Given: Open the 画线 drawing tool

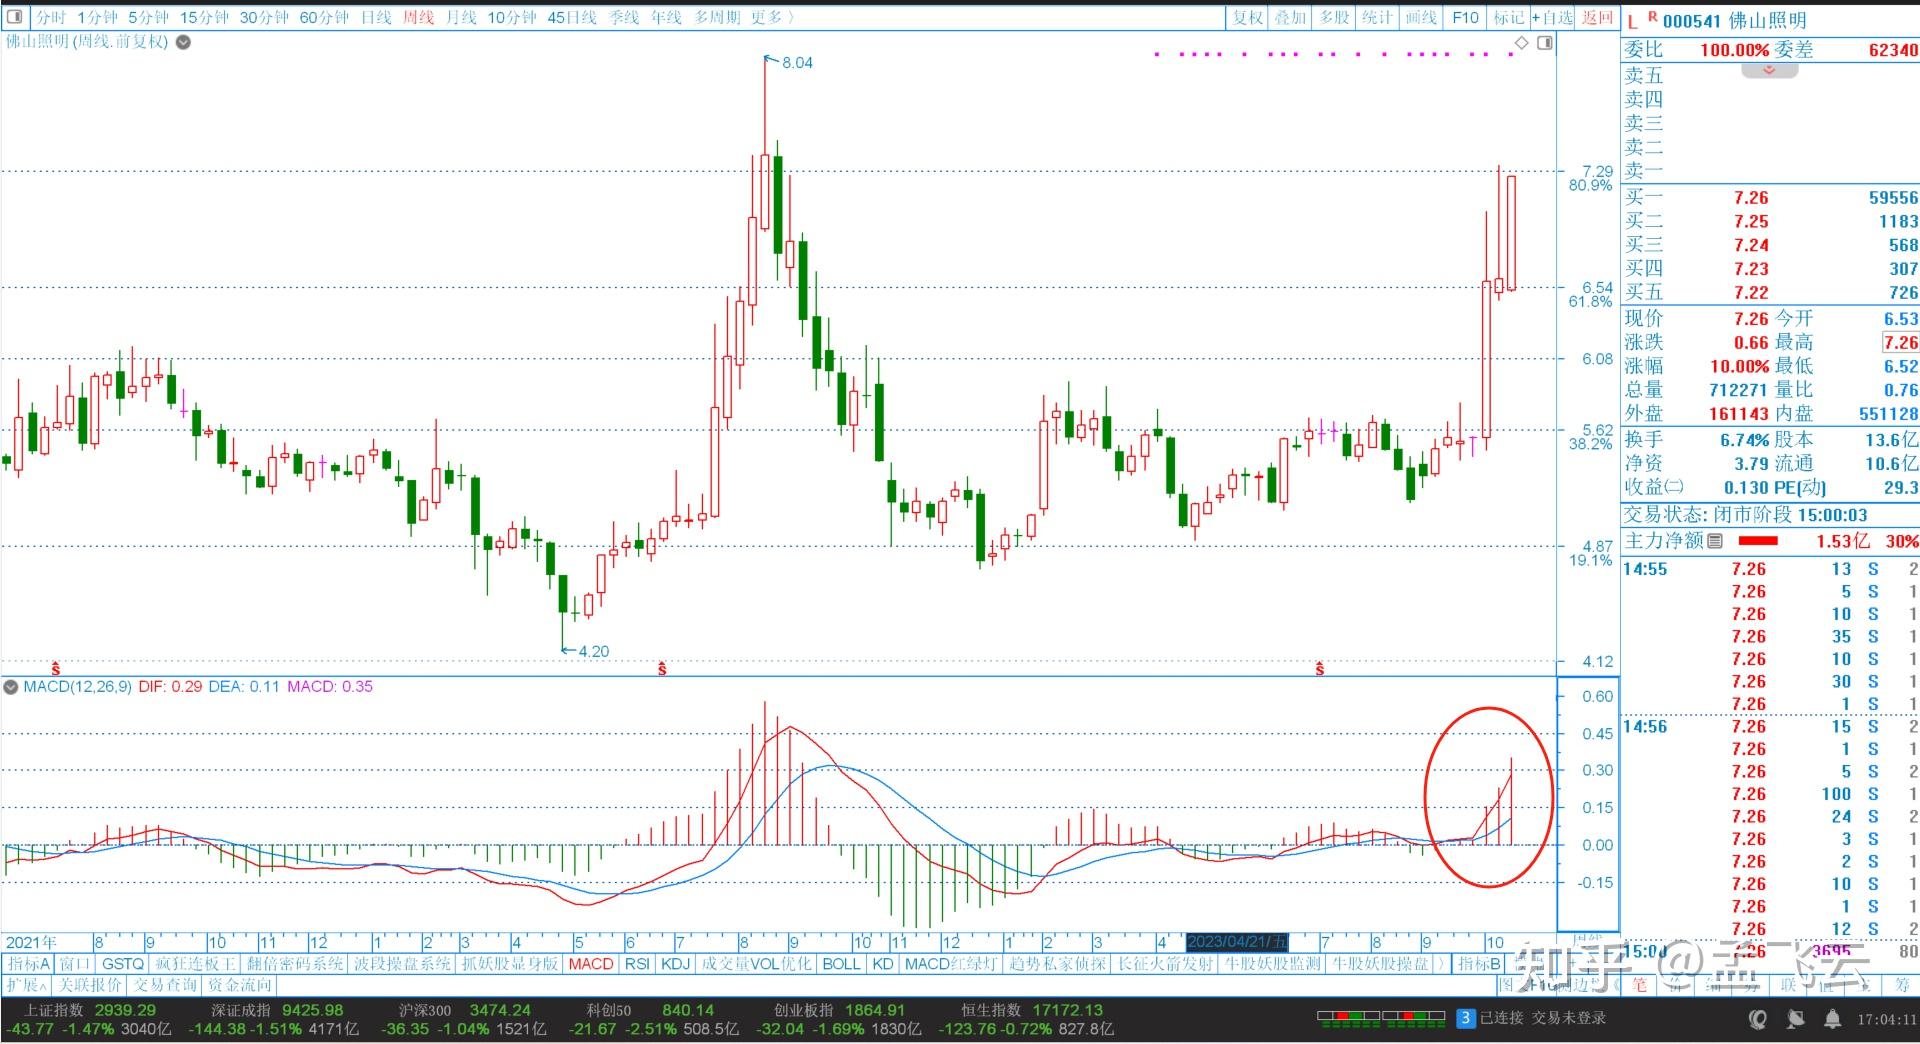Looking at the screenshot, I should pos(1420,17).
